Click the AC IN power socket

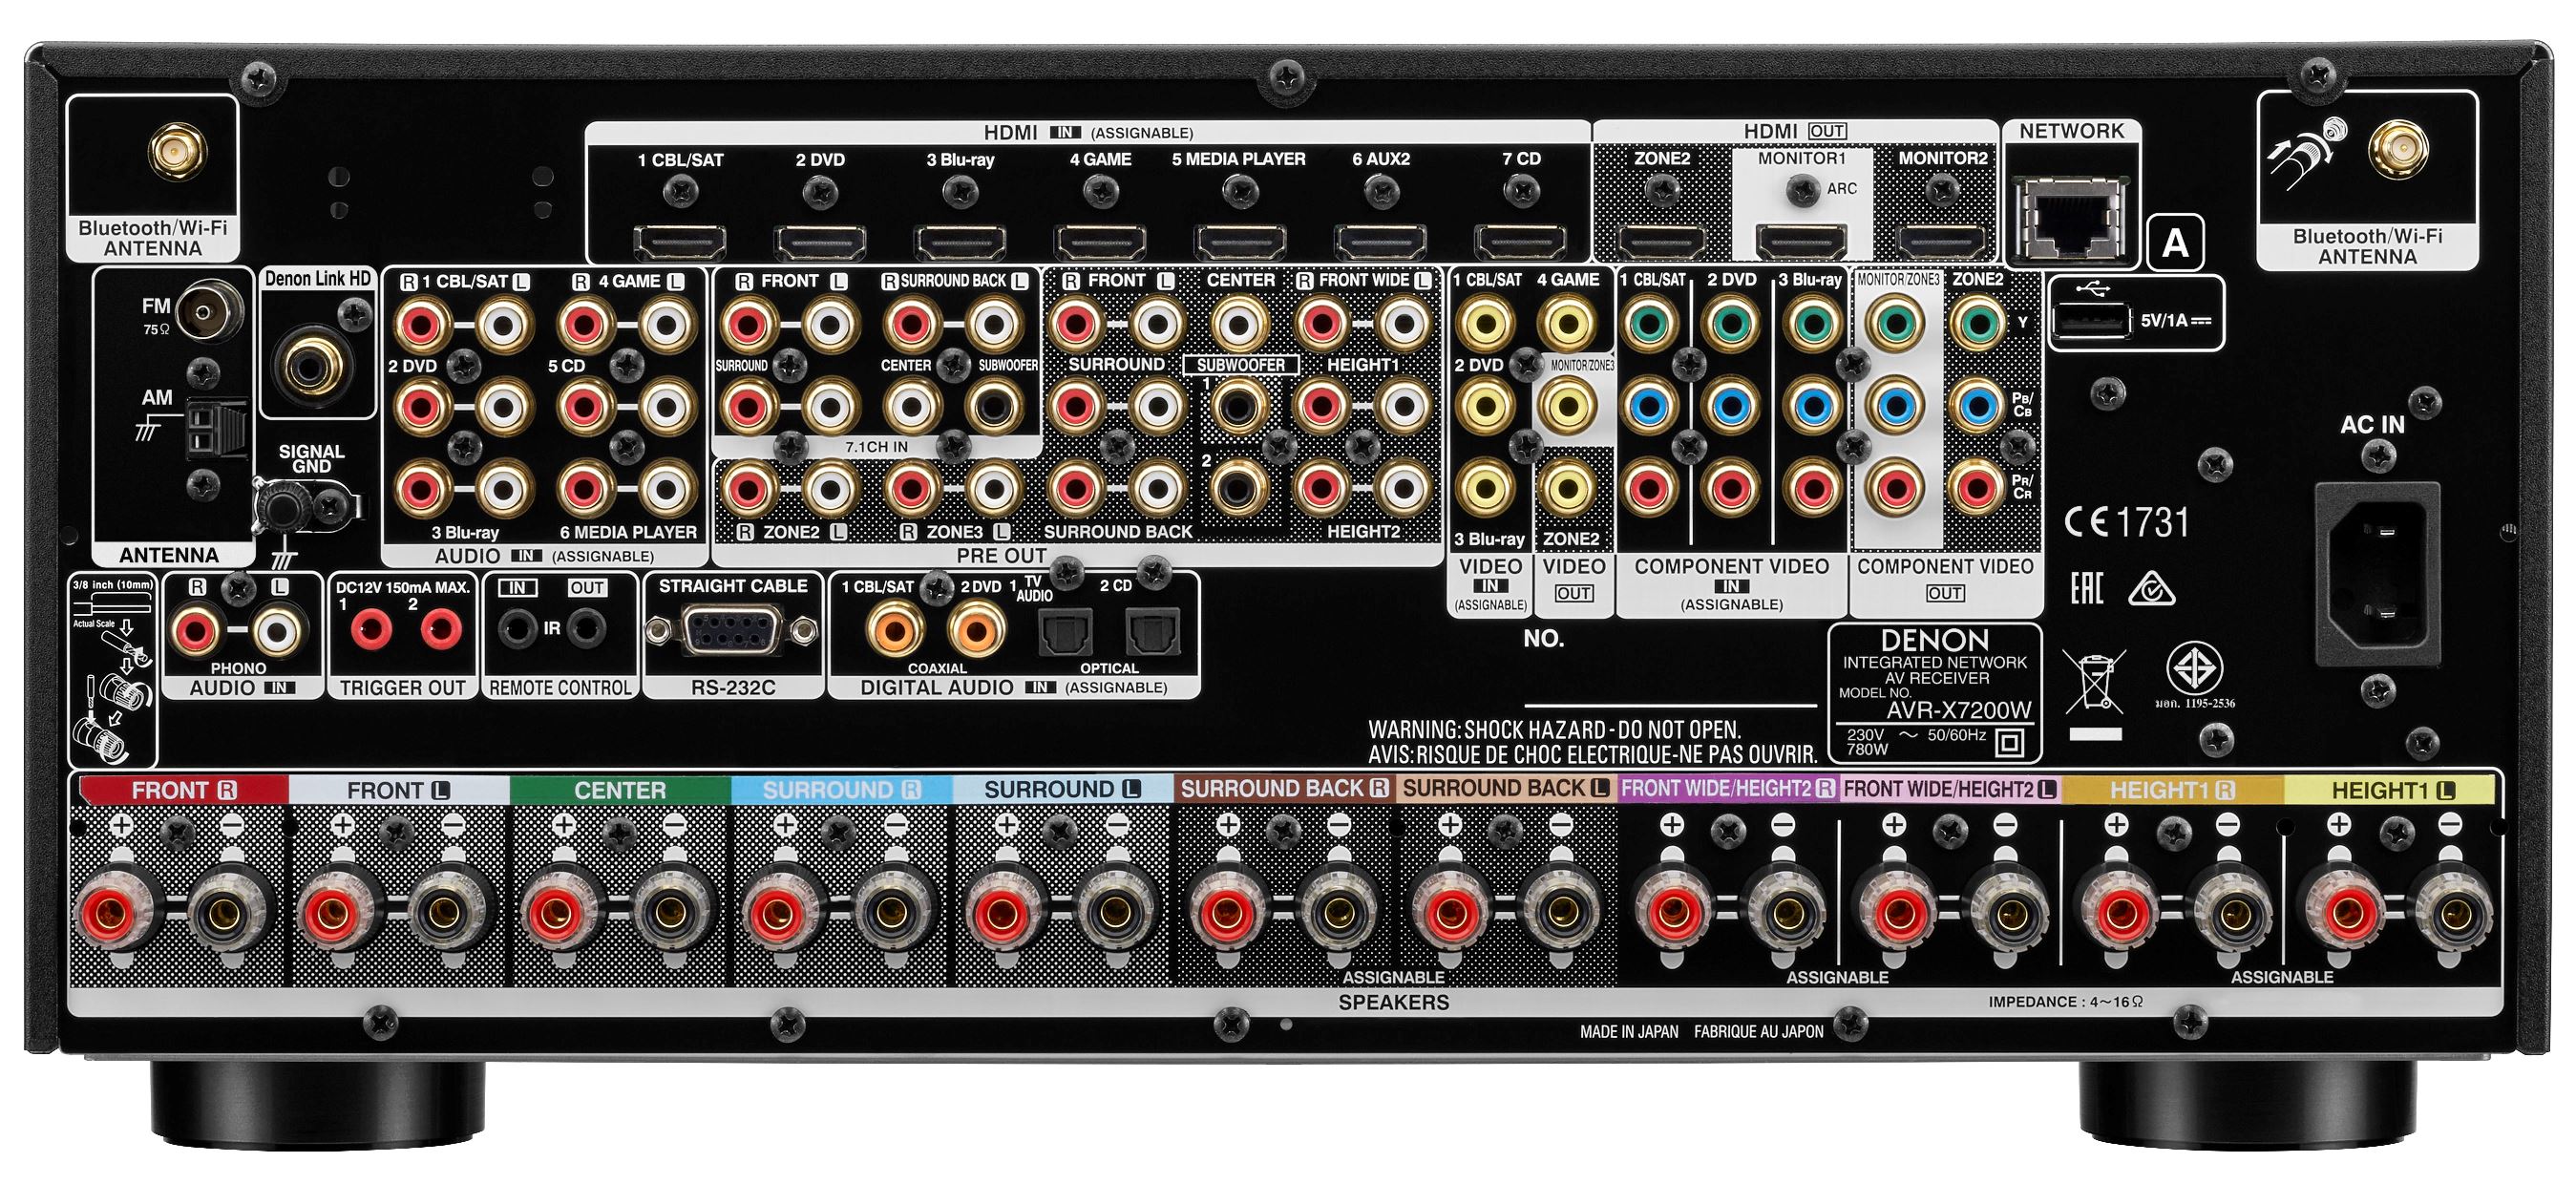(2380, 573)
